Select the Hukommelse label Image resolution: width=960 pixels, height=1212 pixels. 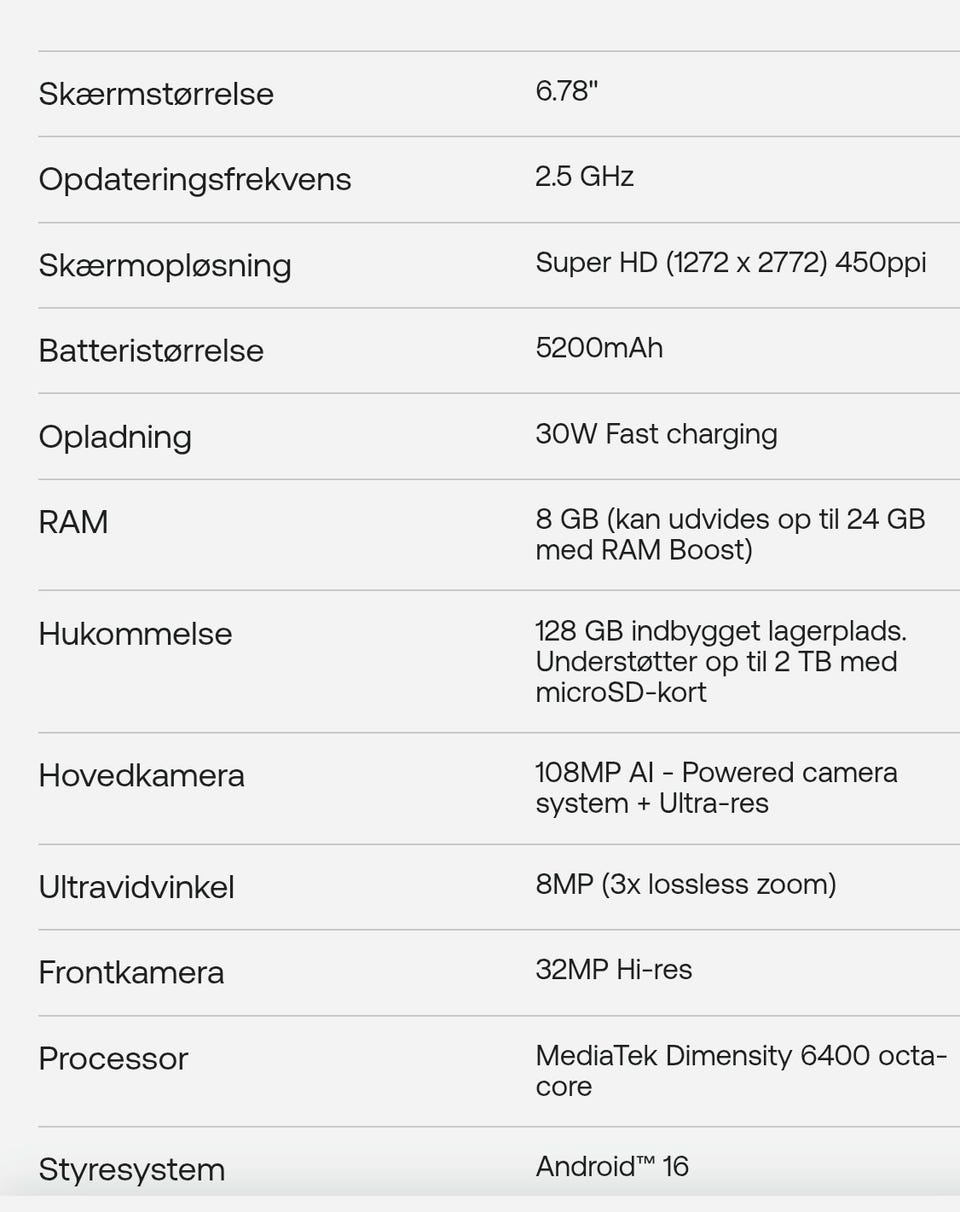[135, 634]
